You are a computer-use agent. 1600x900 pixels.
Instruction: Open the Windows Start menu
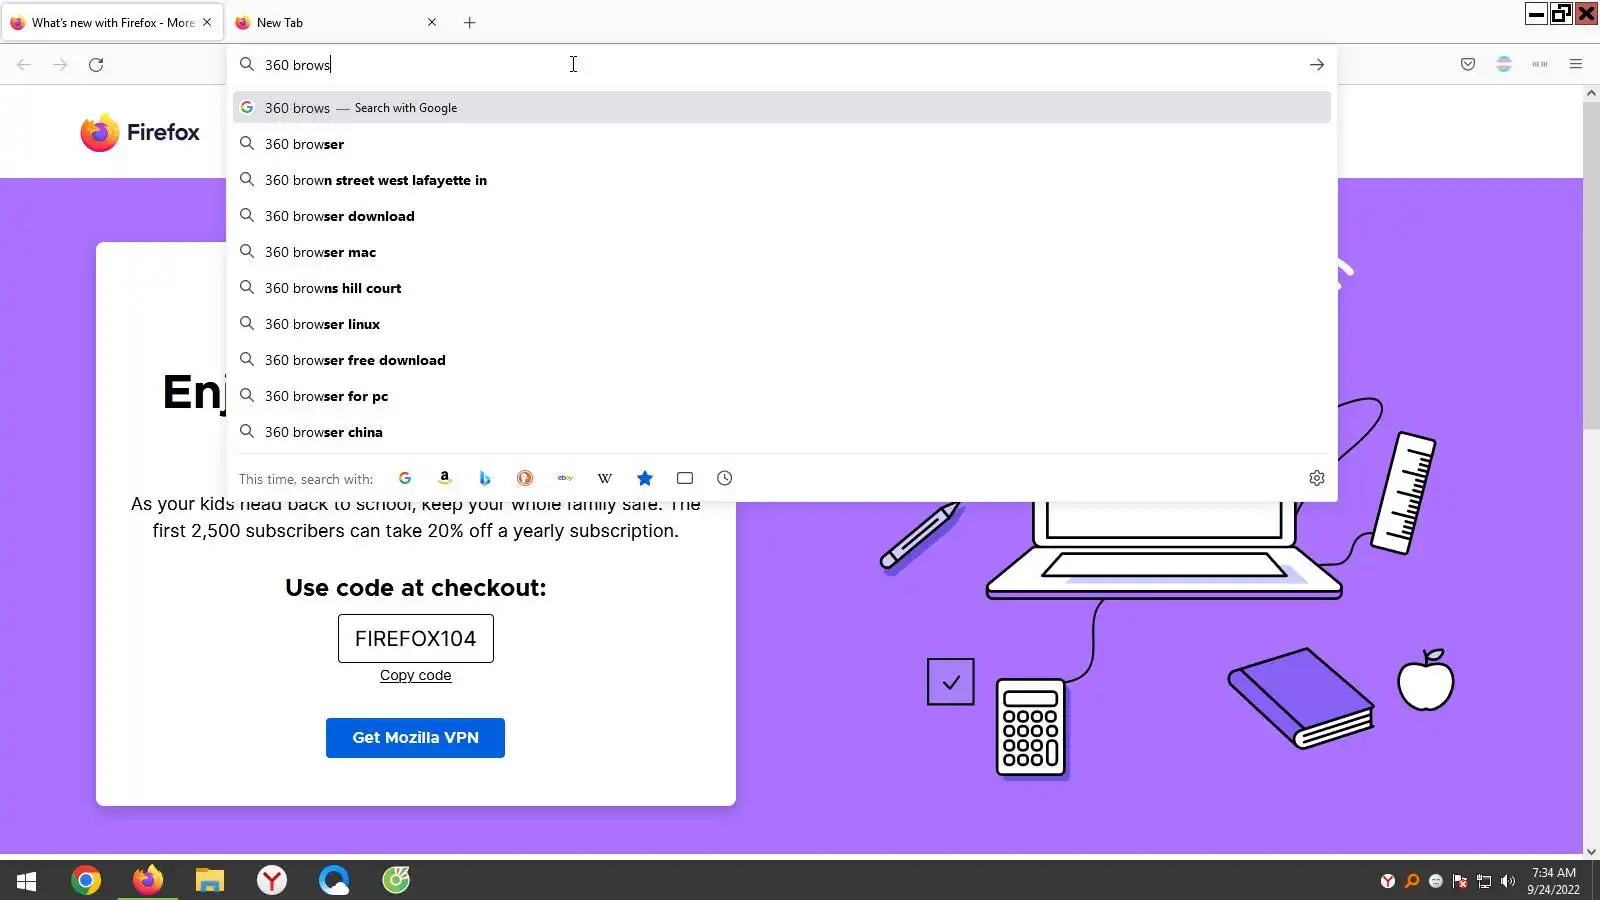tap(27, 880)
